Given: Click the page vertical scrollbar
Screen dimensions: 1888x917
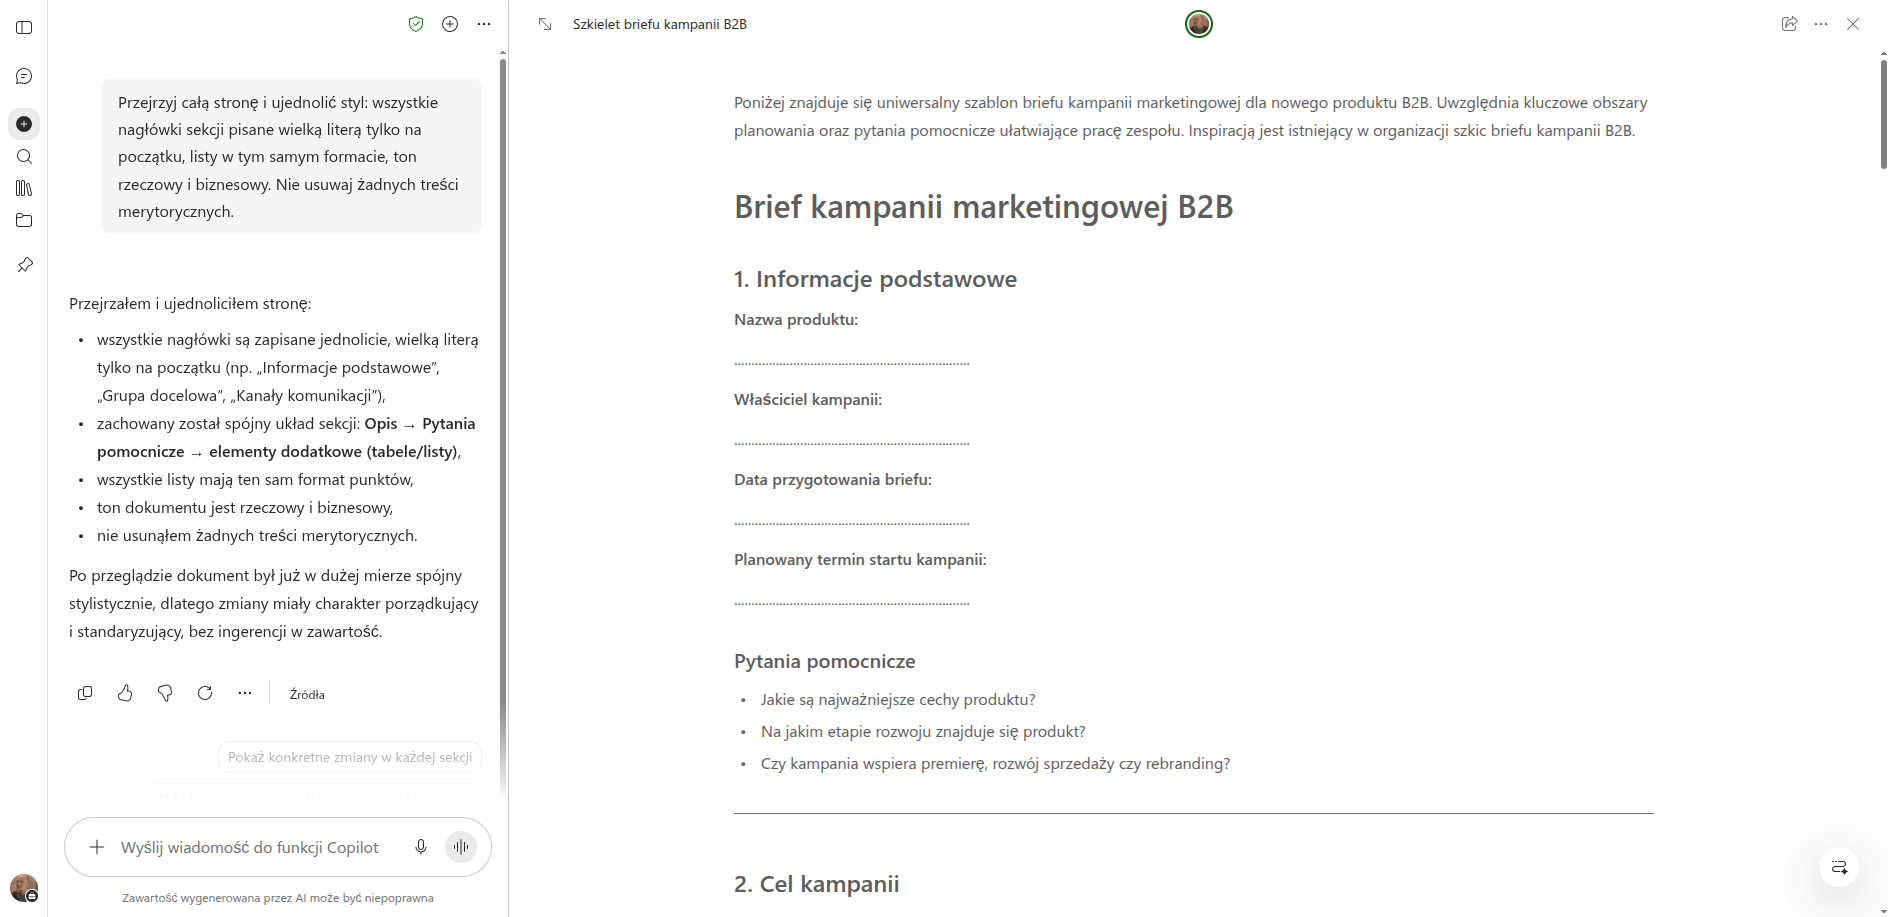Looking at the screenshot, I should coord(1883,115).
